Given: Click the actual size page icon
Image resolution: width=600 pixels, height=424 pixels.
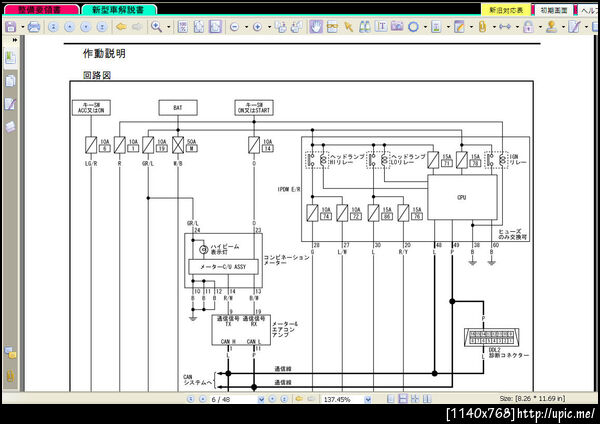Looking at the screenshot, I should tap(183, 27).
